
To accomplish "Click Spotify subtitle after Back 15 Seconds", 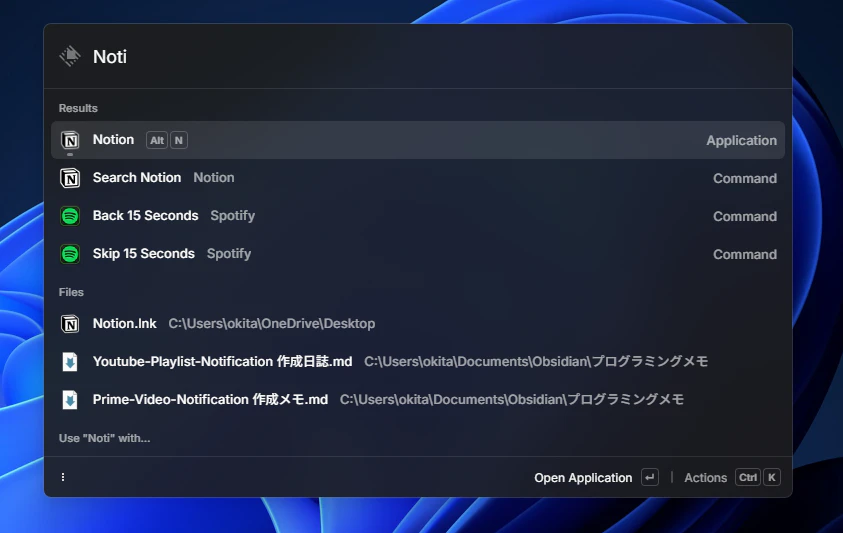I will pyautogui.click(x=232, y=216).
